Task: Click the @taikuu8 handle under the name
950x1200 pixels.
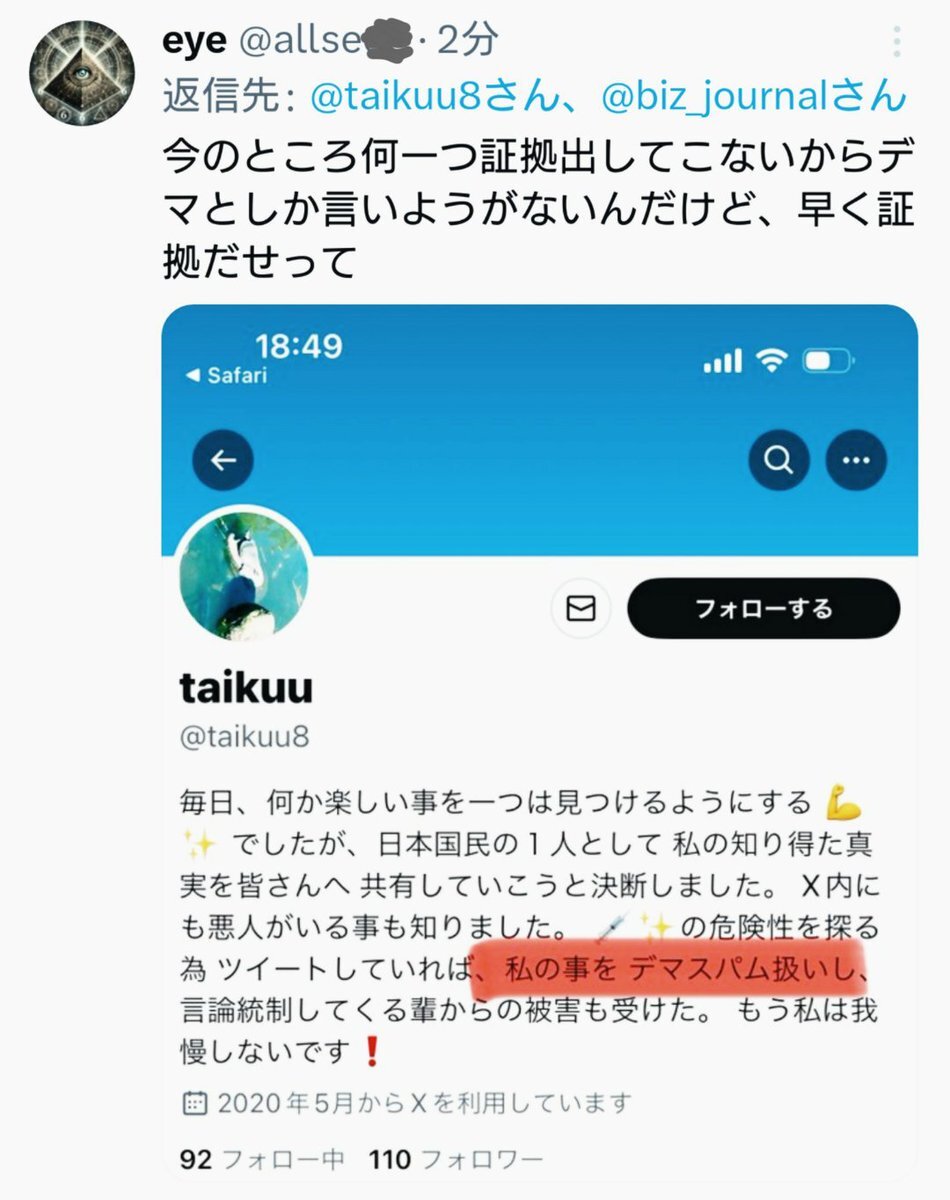Action: [x=244, y=738]
